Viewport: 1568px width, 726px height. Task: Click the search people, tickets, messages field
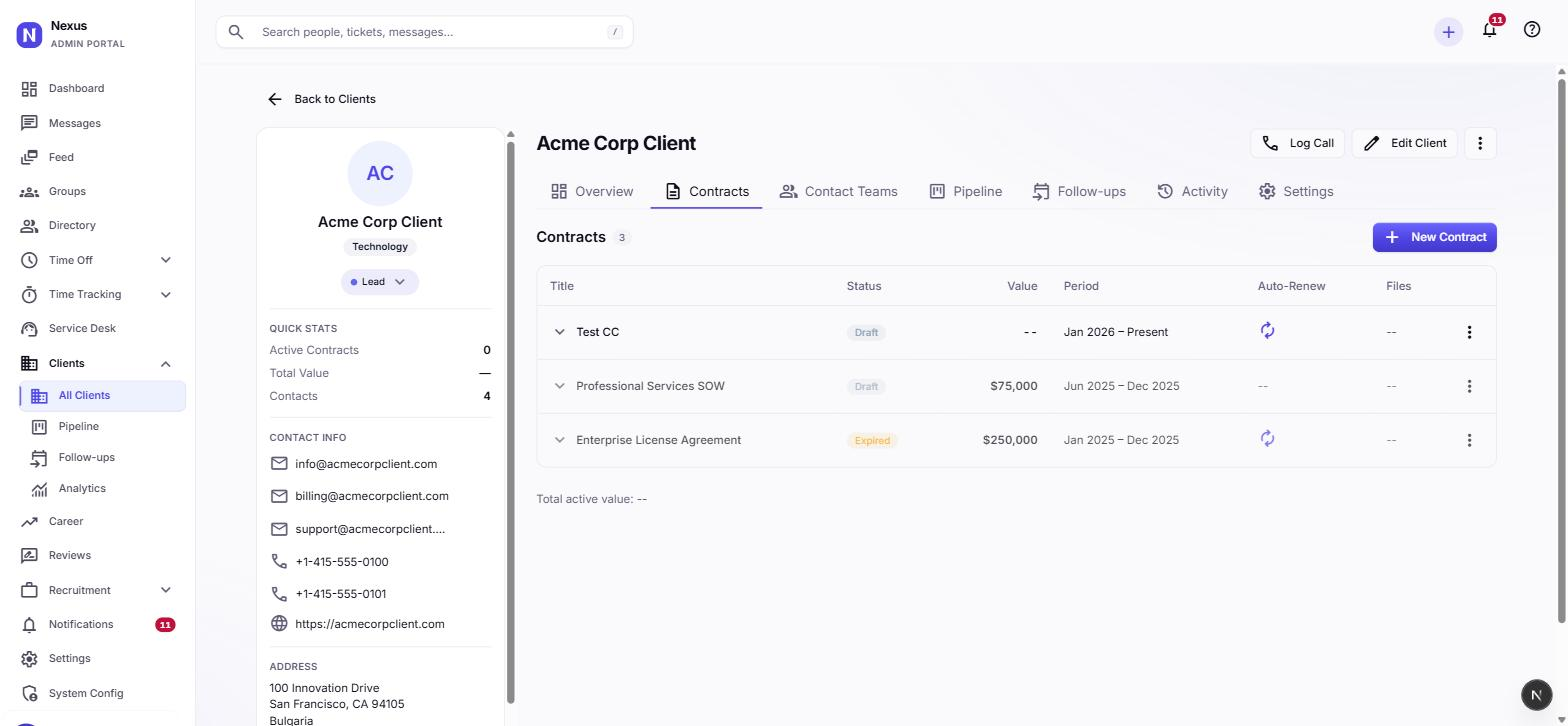click(x=424, y=32)
